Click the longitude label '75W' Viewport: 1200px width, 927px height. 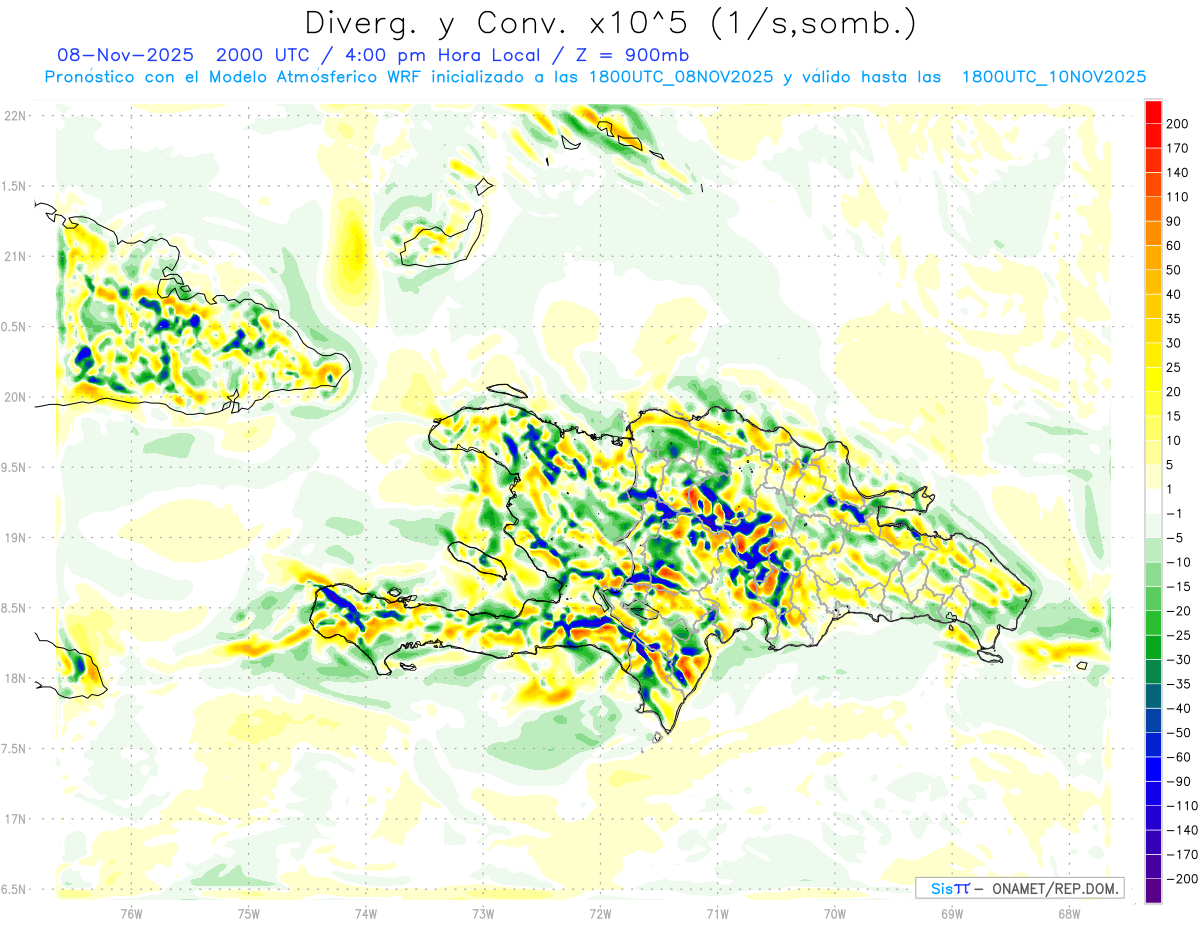pos(248,912)
